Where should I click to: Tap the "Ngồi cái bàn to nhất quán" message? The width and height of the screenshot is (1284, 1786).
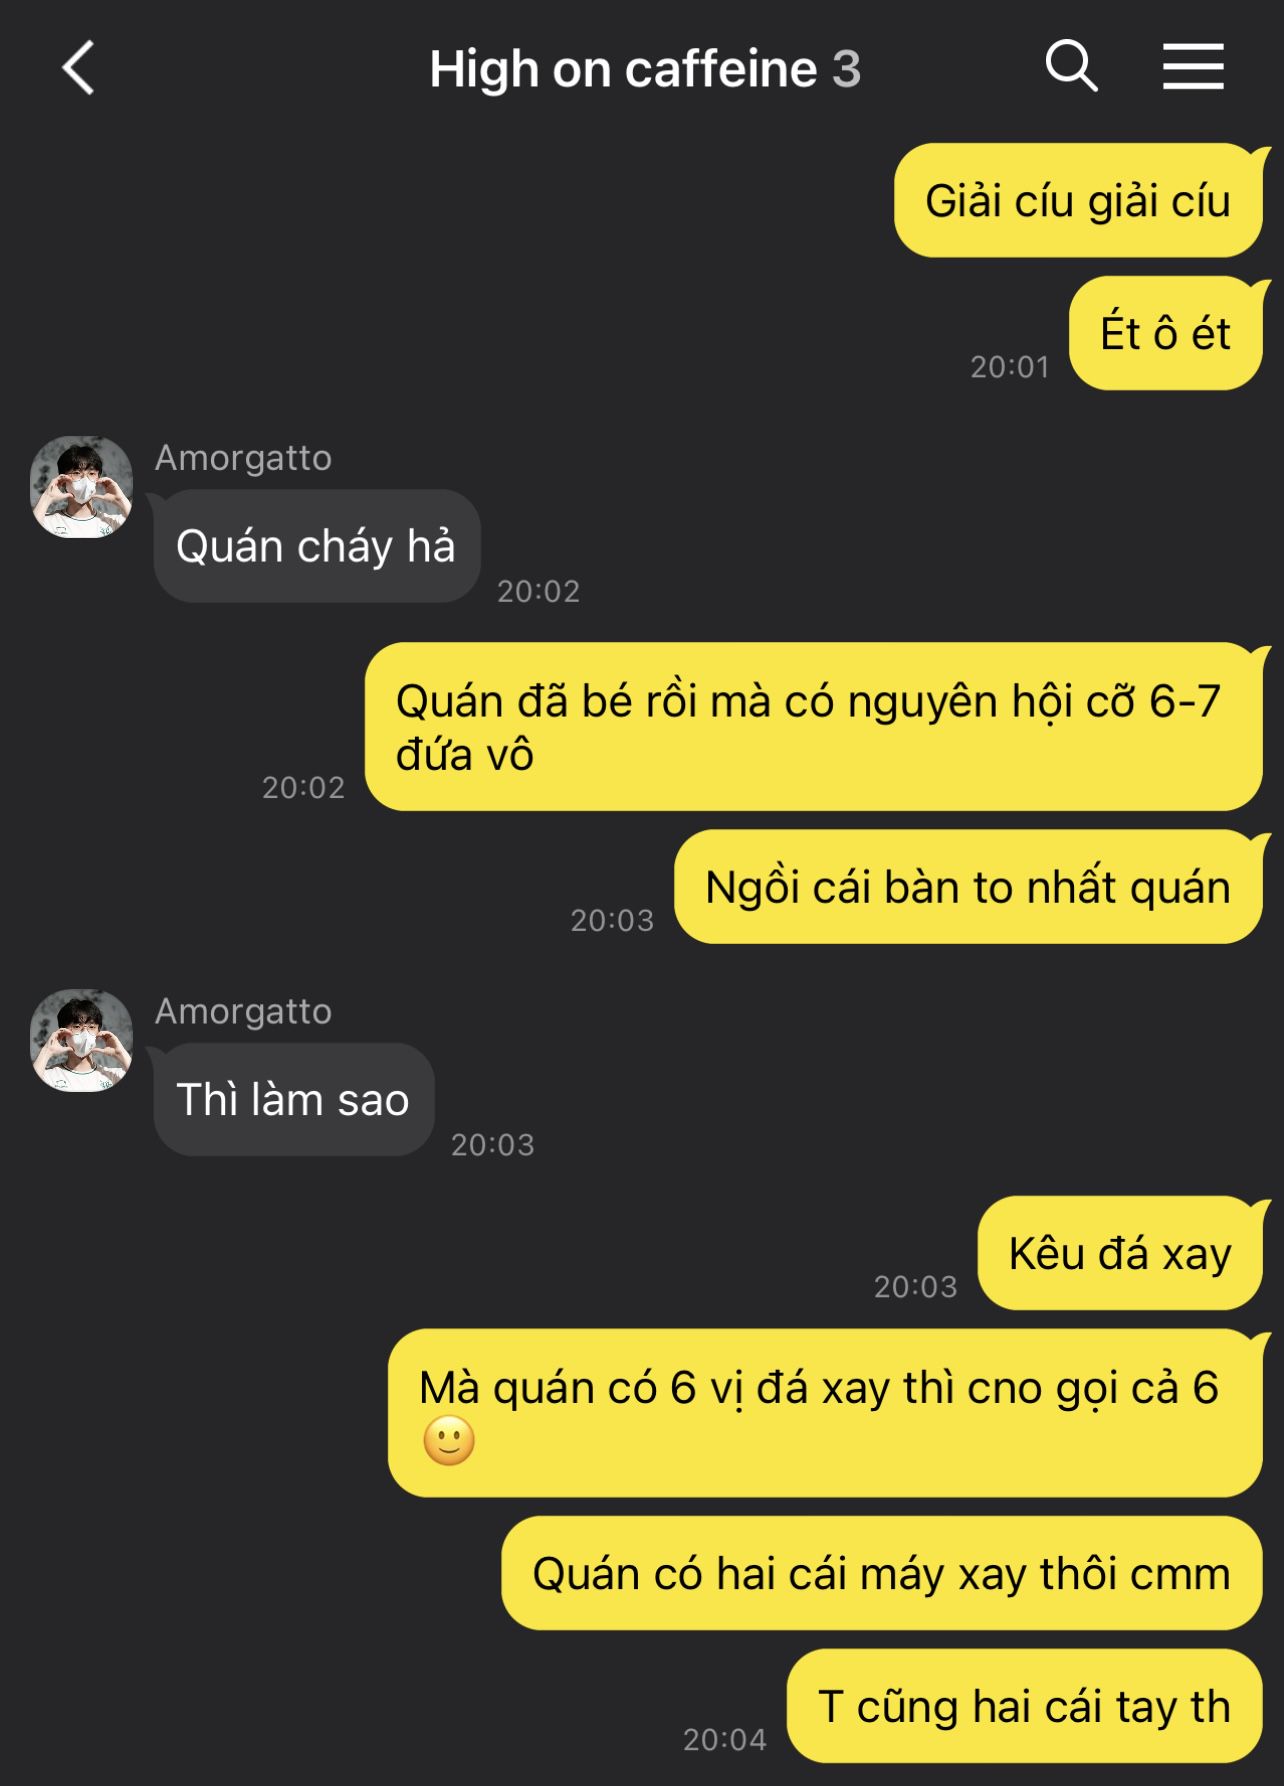point(968,886)
